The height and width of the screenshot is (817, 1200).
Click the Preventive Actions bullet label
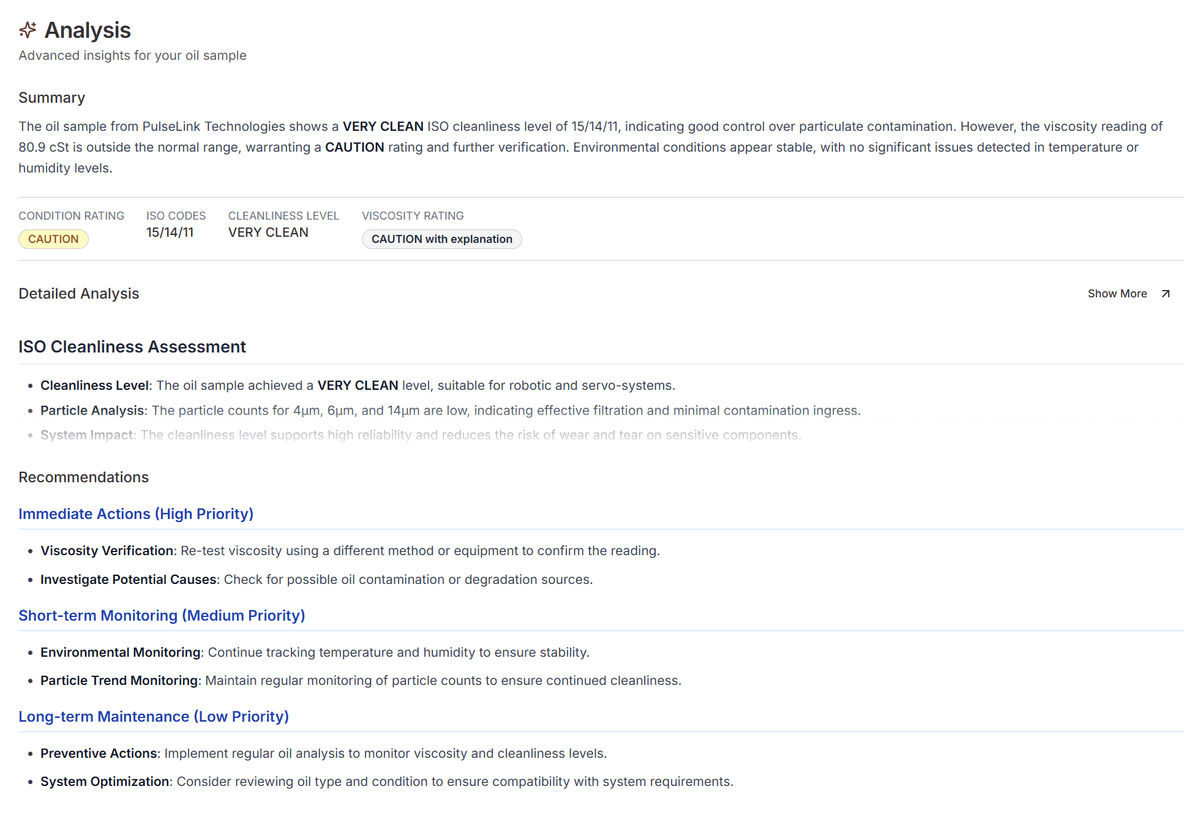point(98,753)
